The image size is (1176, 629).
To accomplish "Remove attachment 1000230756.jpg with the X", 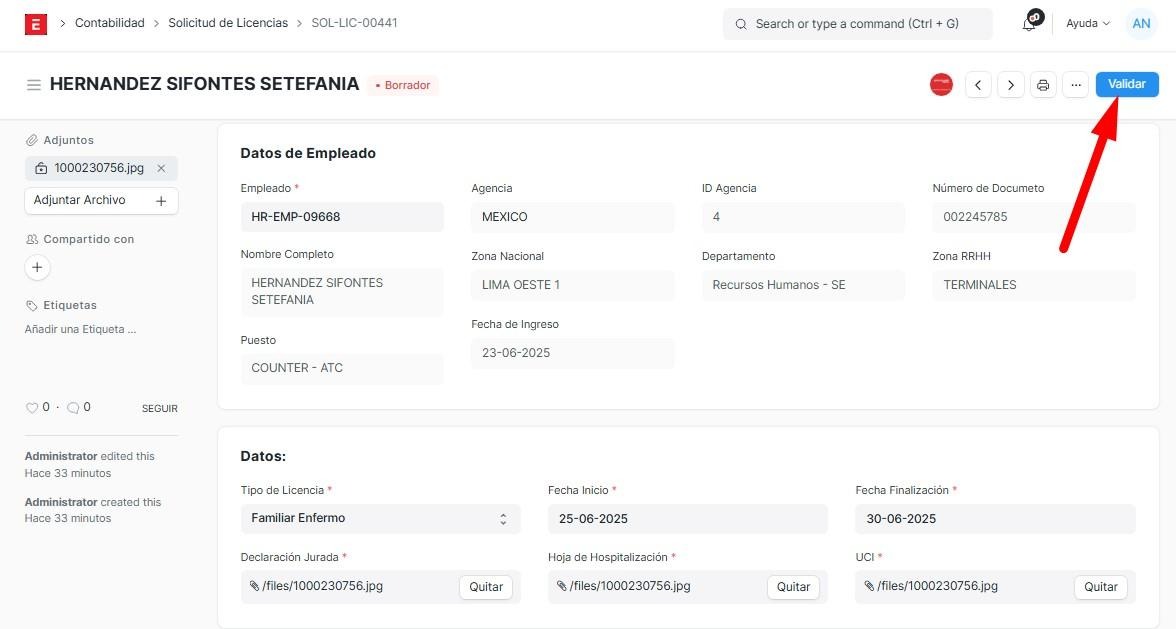I will (161, 168).
